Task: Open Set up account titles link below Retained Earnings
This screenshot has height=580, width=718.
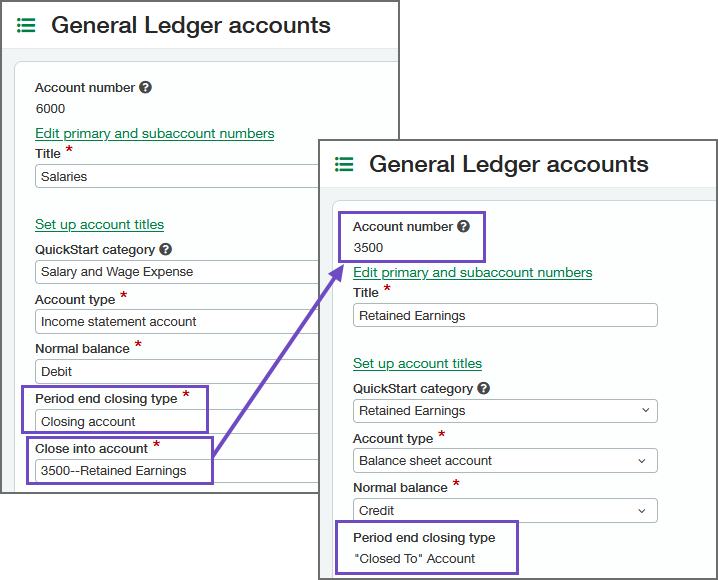Action: pyautogui.click(x=417, y=363)
